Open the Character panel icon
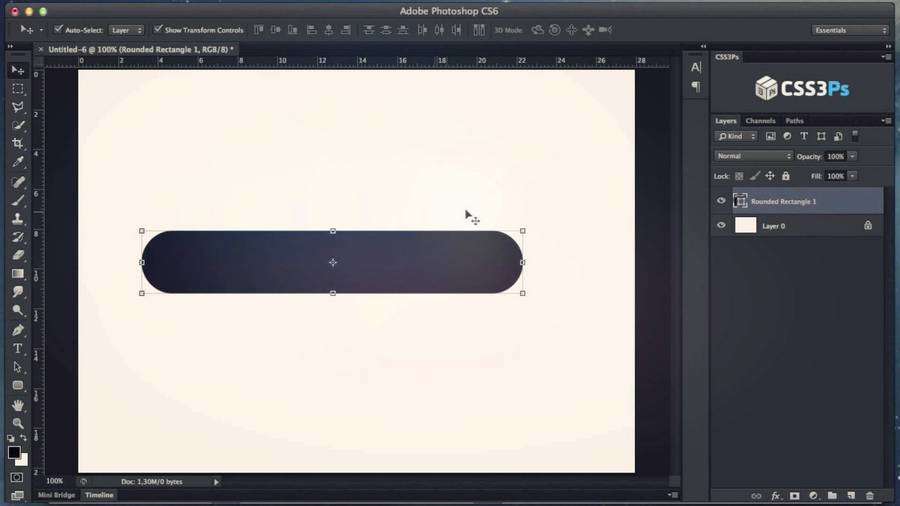Image resolution: width=900 pixels, height=506 pixels. tap(696, 68)
